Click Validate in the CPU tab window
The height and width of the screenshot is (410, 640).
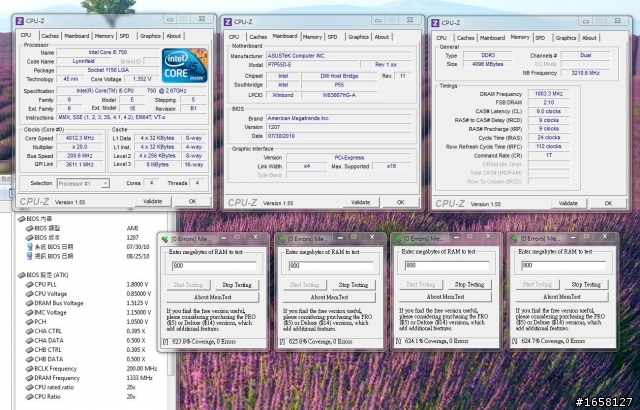point(153,202)
